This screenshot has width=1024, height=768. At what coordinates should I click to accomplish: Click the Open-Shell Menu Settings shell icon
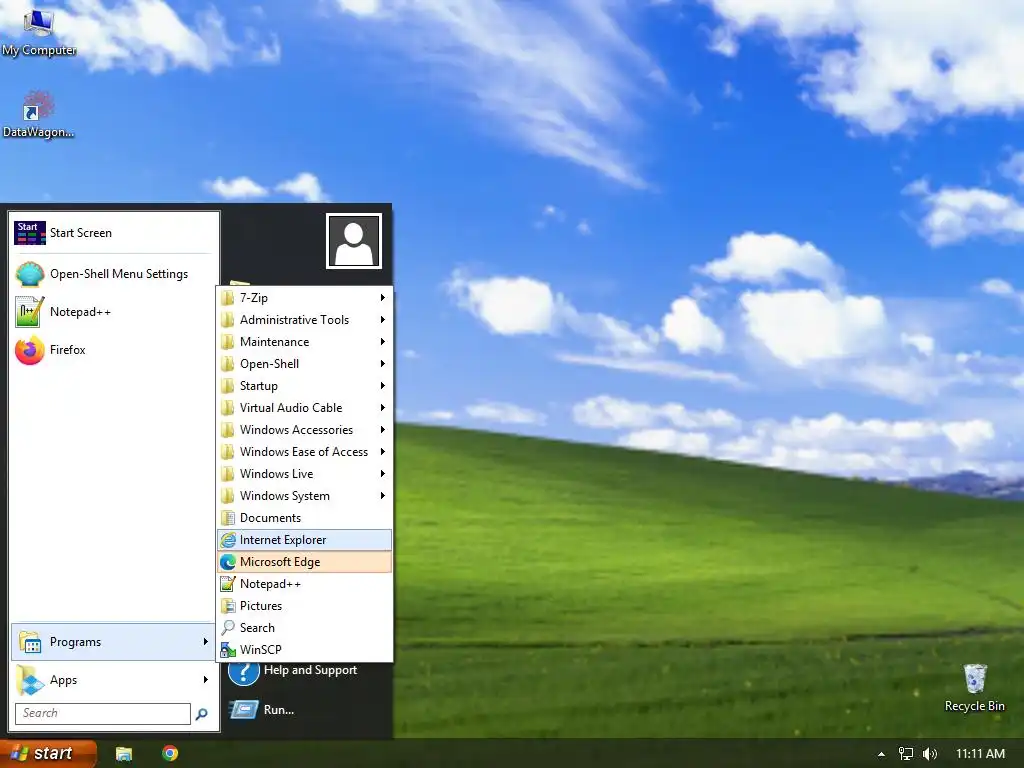click(29, 274)
